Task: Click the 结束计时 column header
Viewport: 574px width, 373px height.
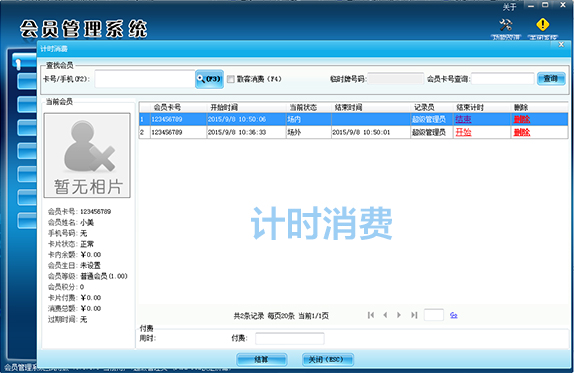Action: click(x=470, y=107)
